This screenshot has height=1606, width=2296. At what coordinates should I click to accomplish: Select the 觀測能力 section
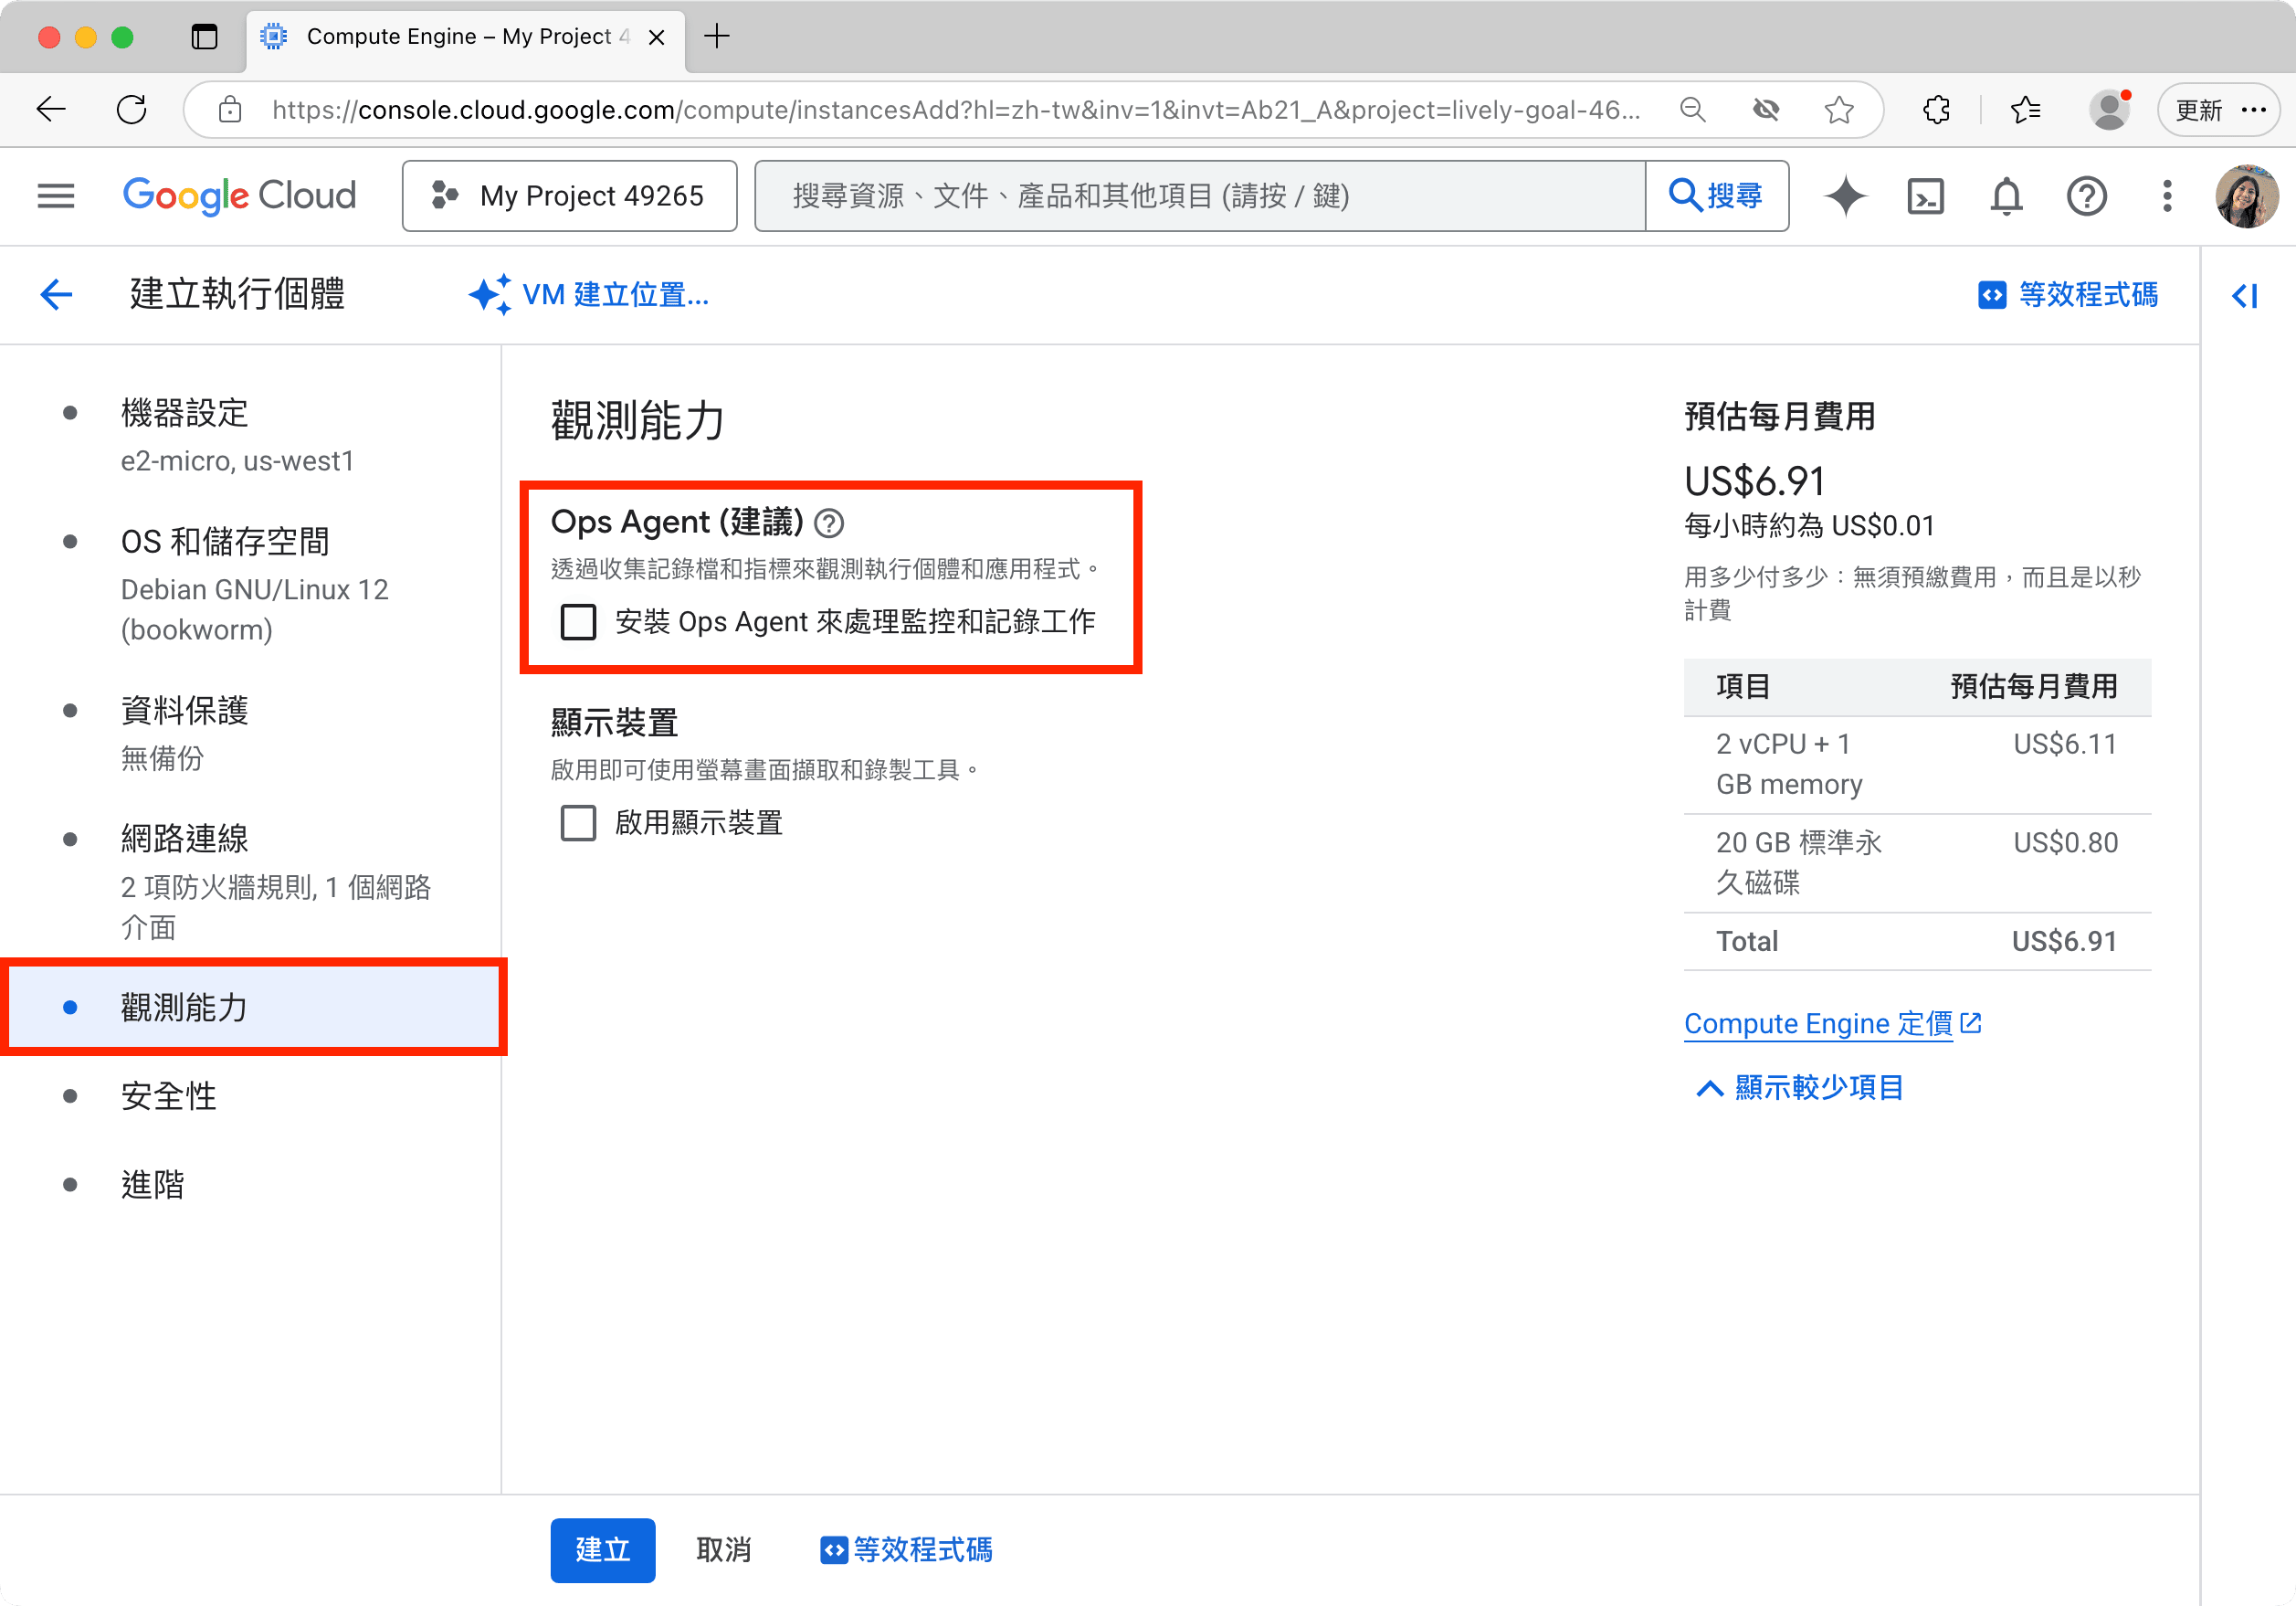[x=250, y=1007]
